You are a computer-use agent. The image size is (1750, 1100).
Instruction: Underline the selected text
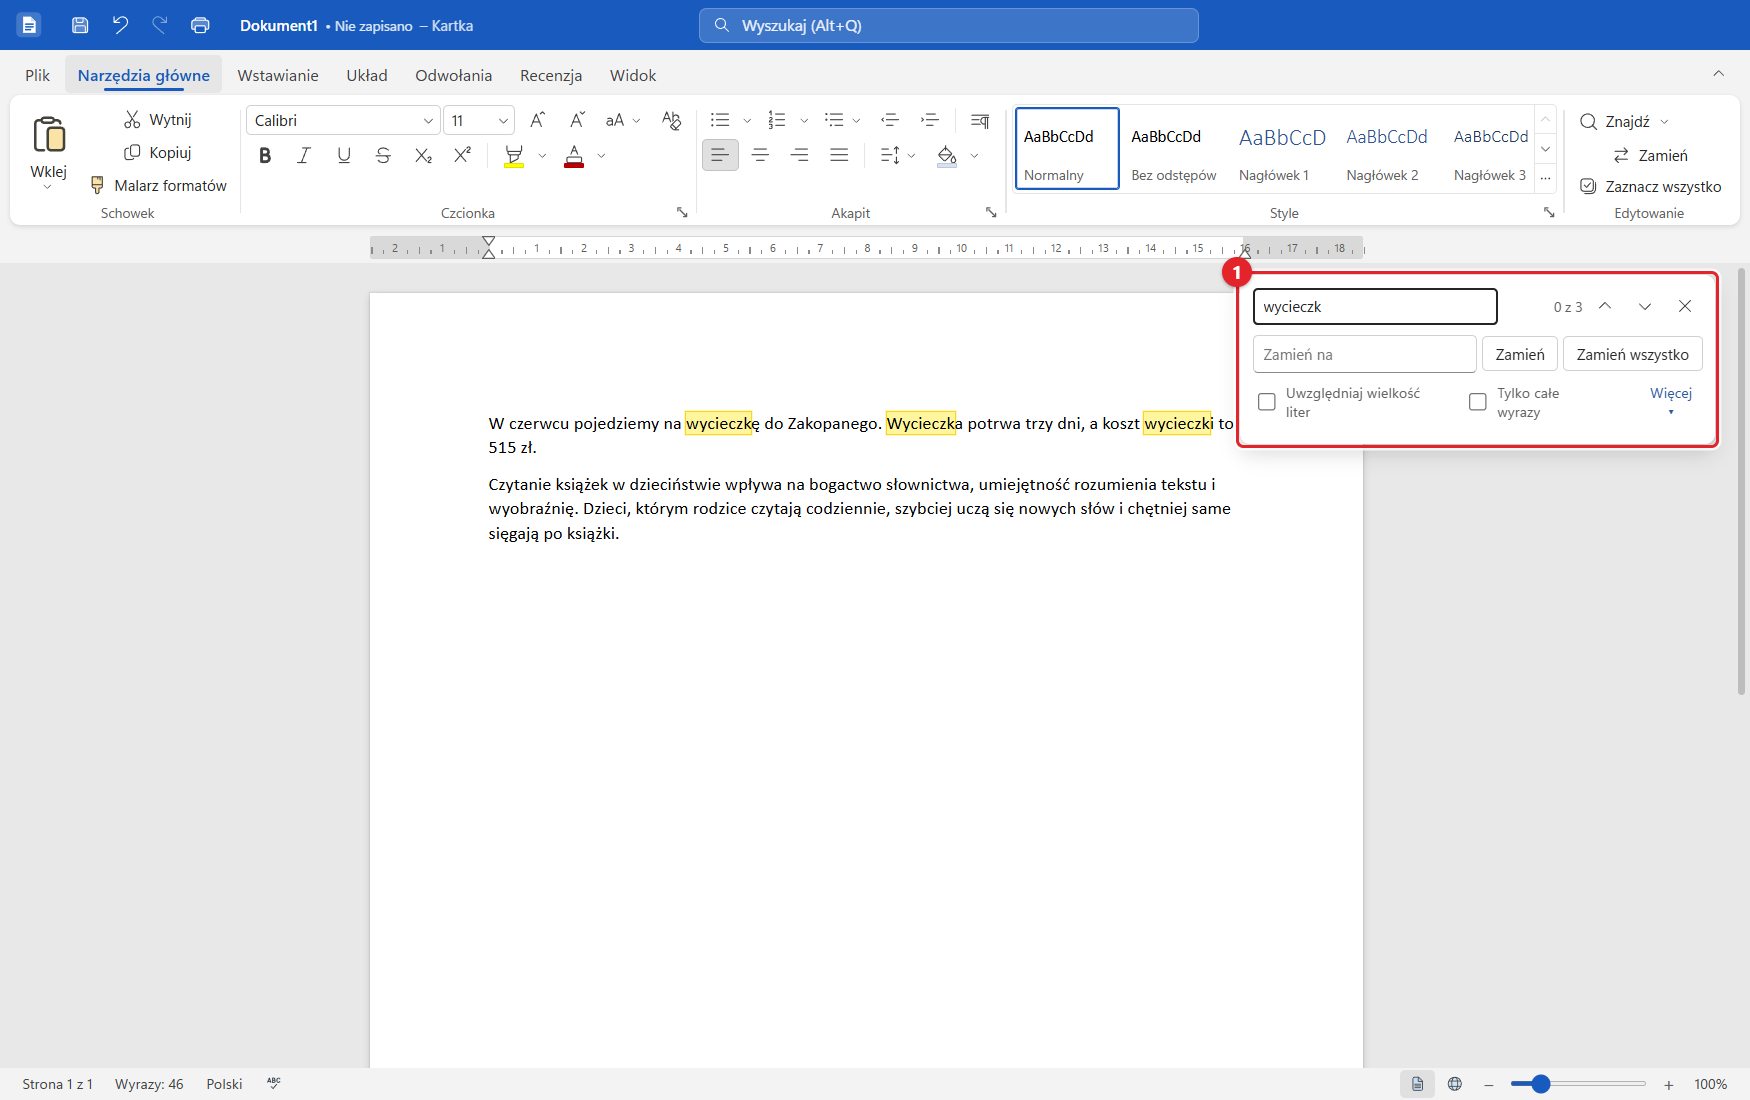(x=344, y=155)
